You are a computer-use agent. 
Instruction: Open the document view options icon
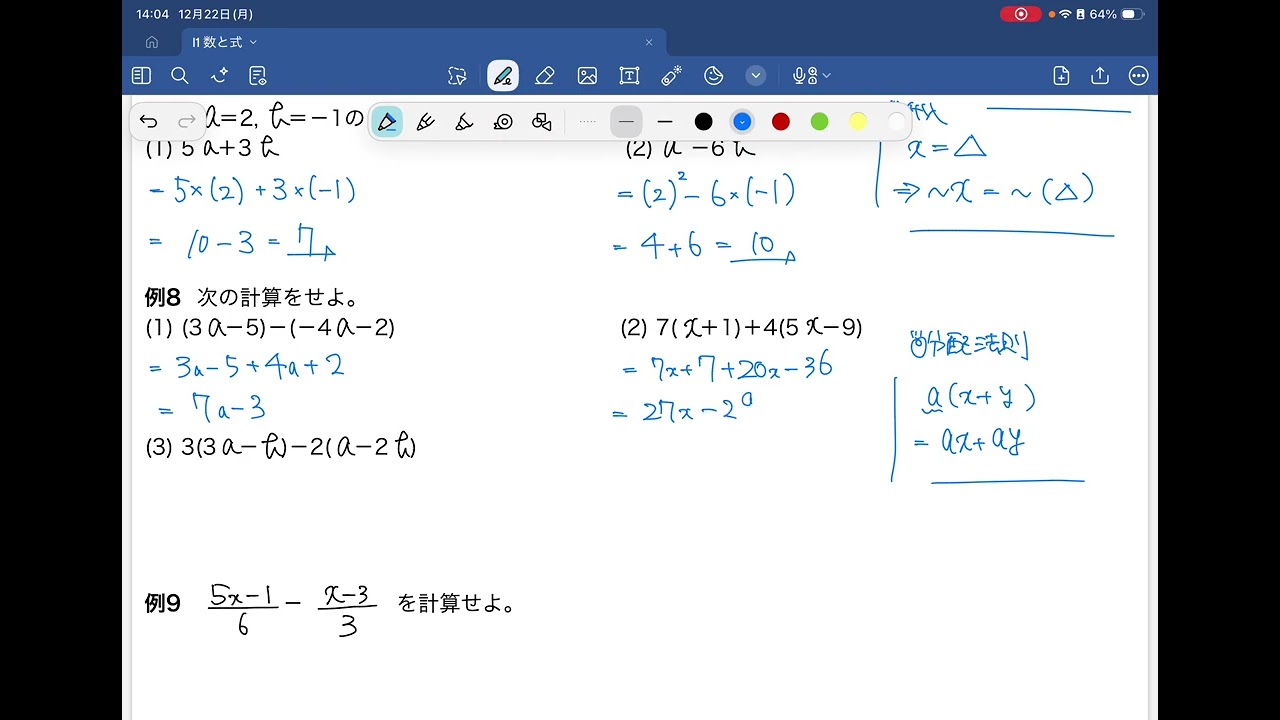click(x=257, y=76)
